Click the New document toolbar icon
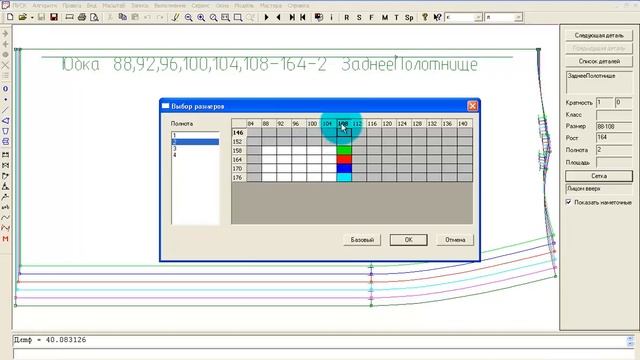The height and width of the screenshot is (360, 640). click(x=10, y=17)
